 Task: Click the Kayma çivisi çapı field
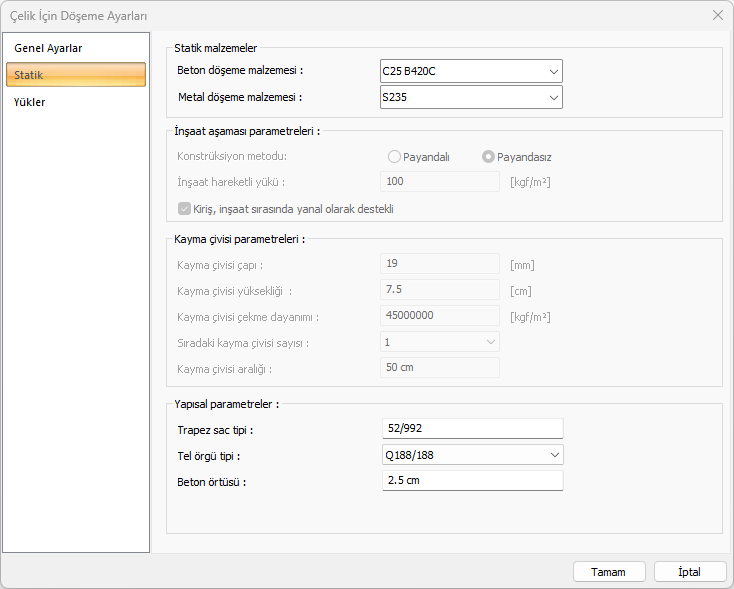coord(440,264)
